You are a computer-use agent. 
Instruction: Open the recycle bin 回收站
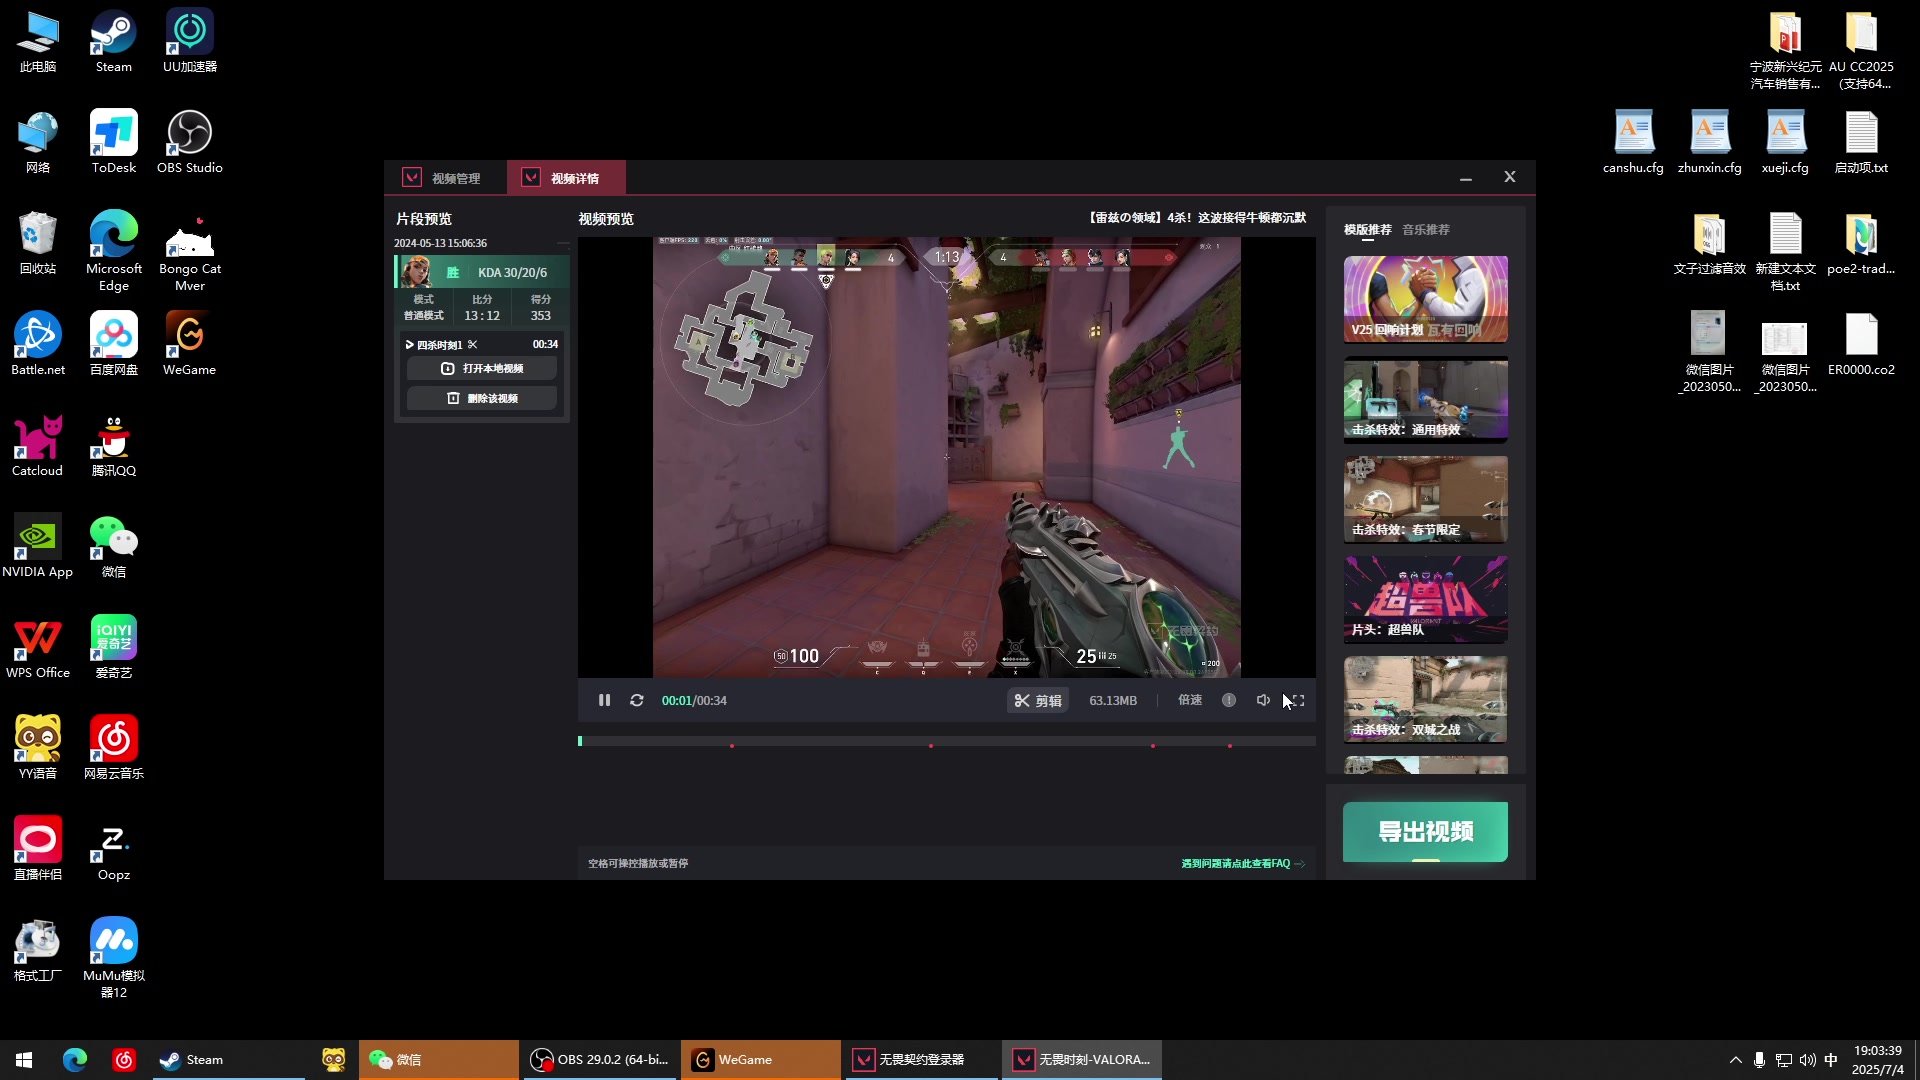coord(38,244)
